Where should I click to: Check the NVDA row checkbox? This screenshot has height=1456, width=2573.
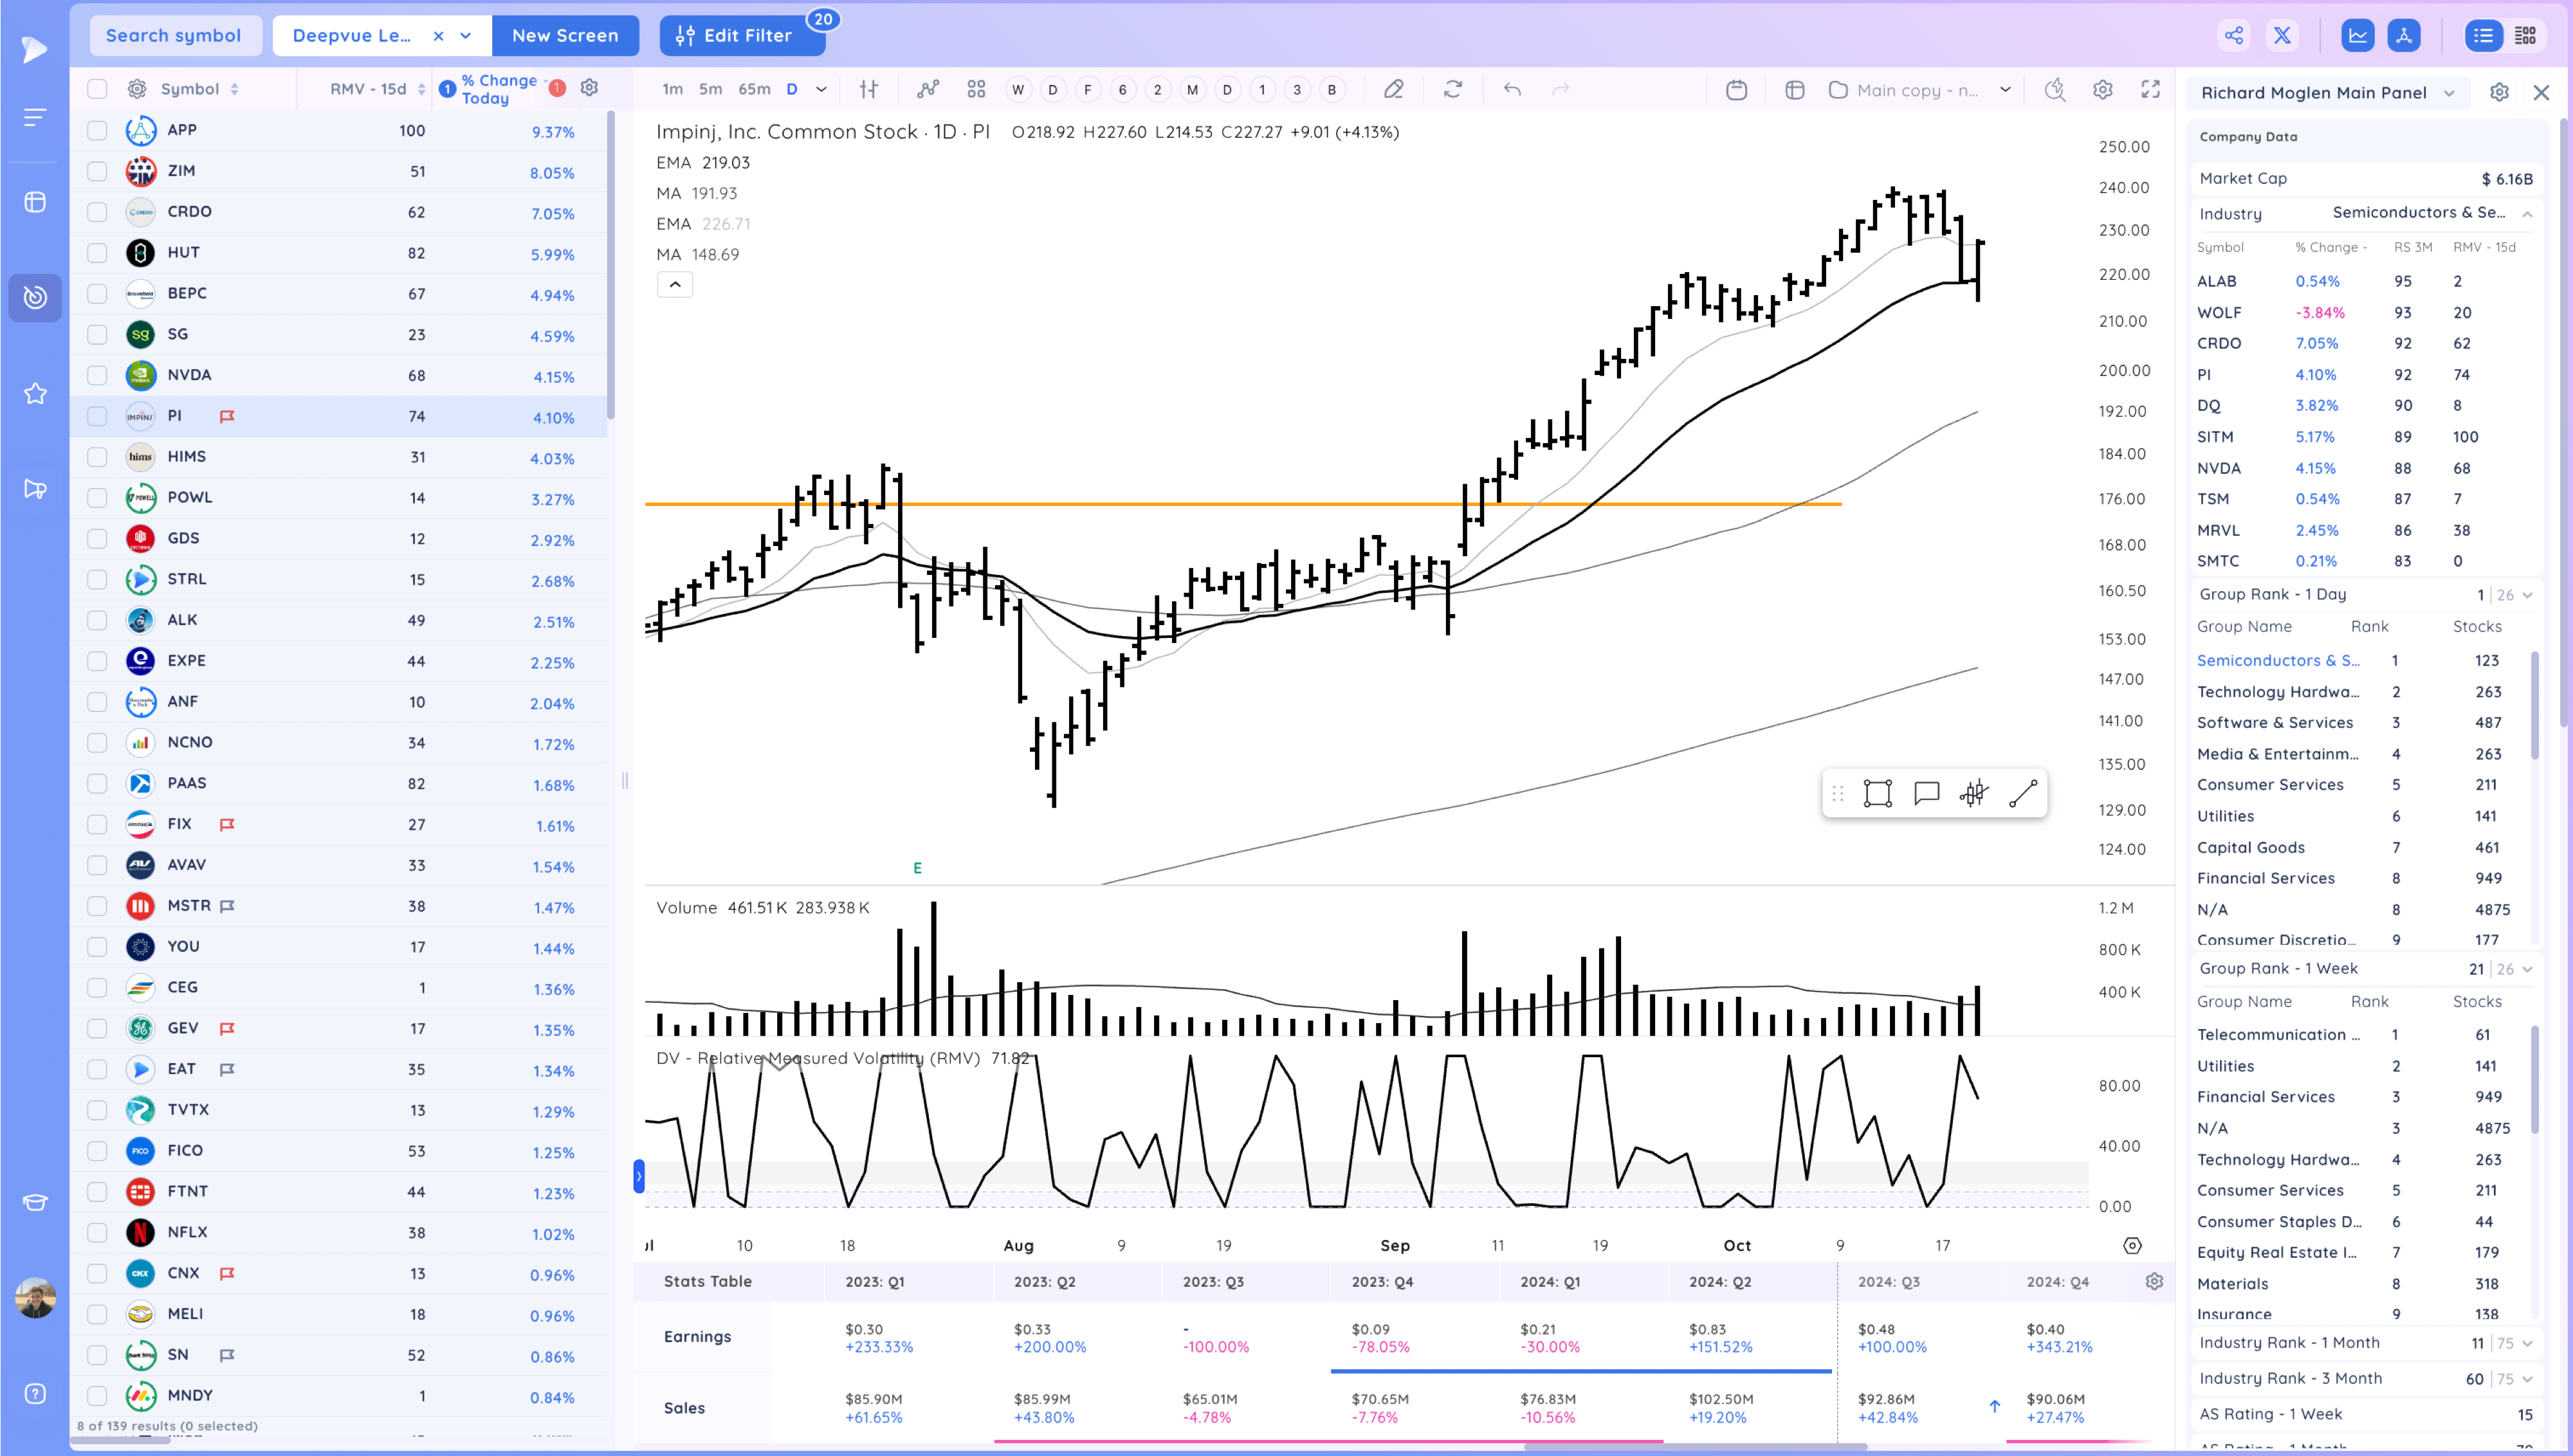coord(97,375)
